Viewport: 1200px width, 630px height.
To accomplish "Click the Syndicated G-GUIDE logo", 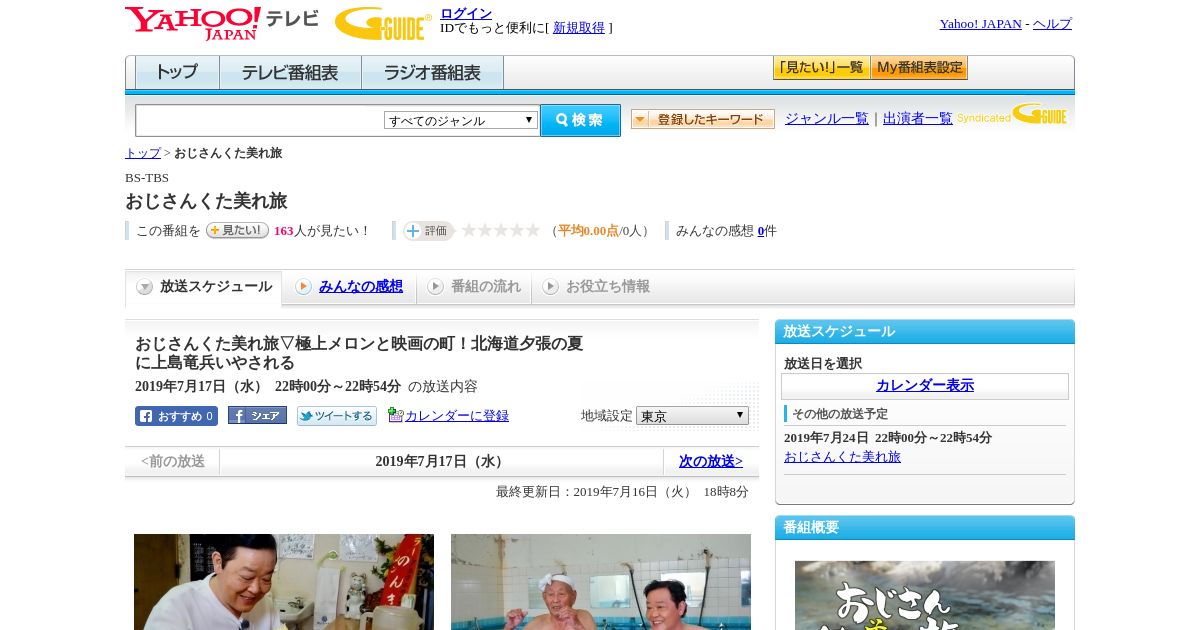I will (x=1012, y=115).
